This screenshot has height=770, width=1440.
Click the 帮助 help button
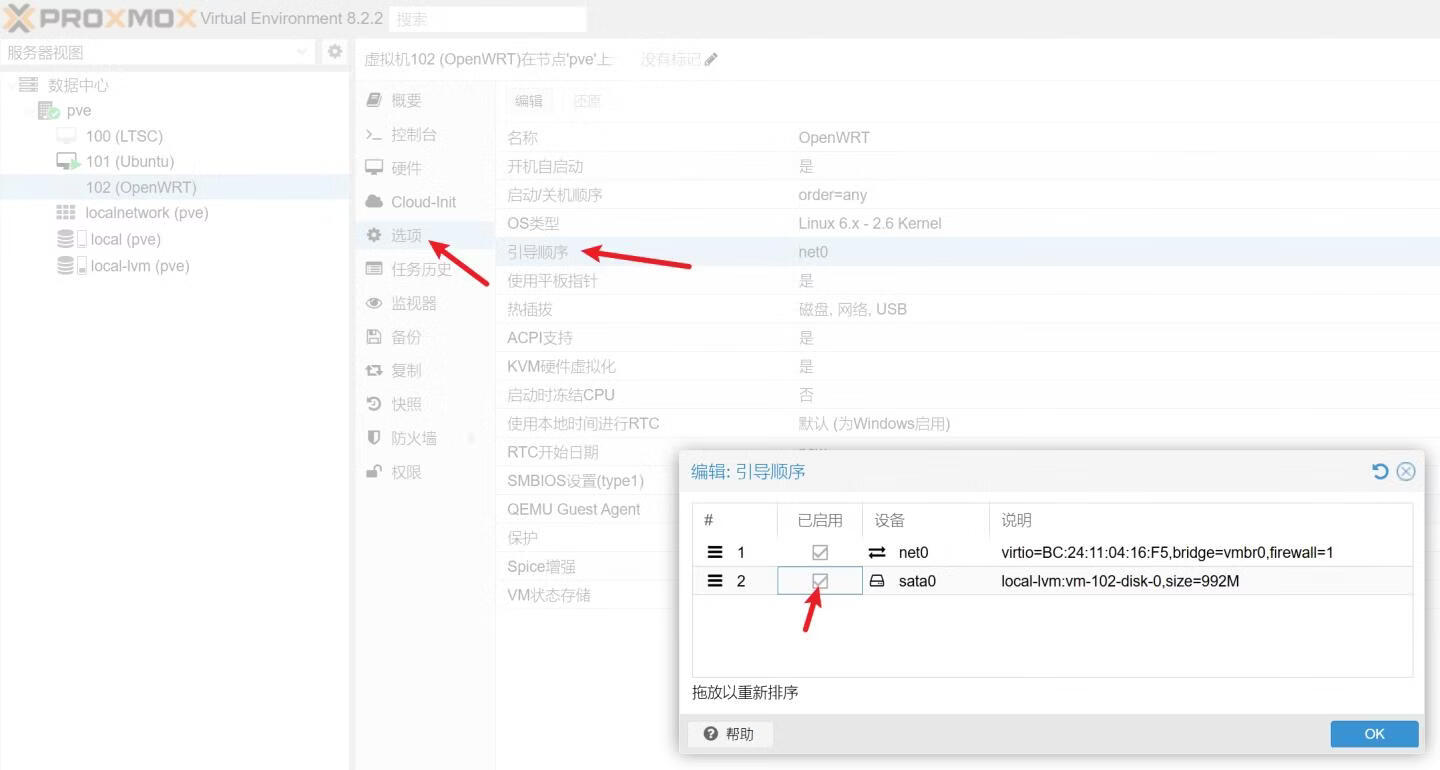point(730,734)
